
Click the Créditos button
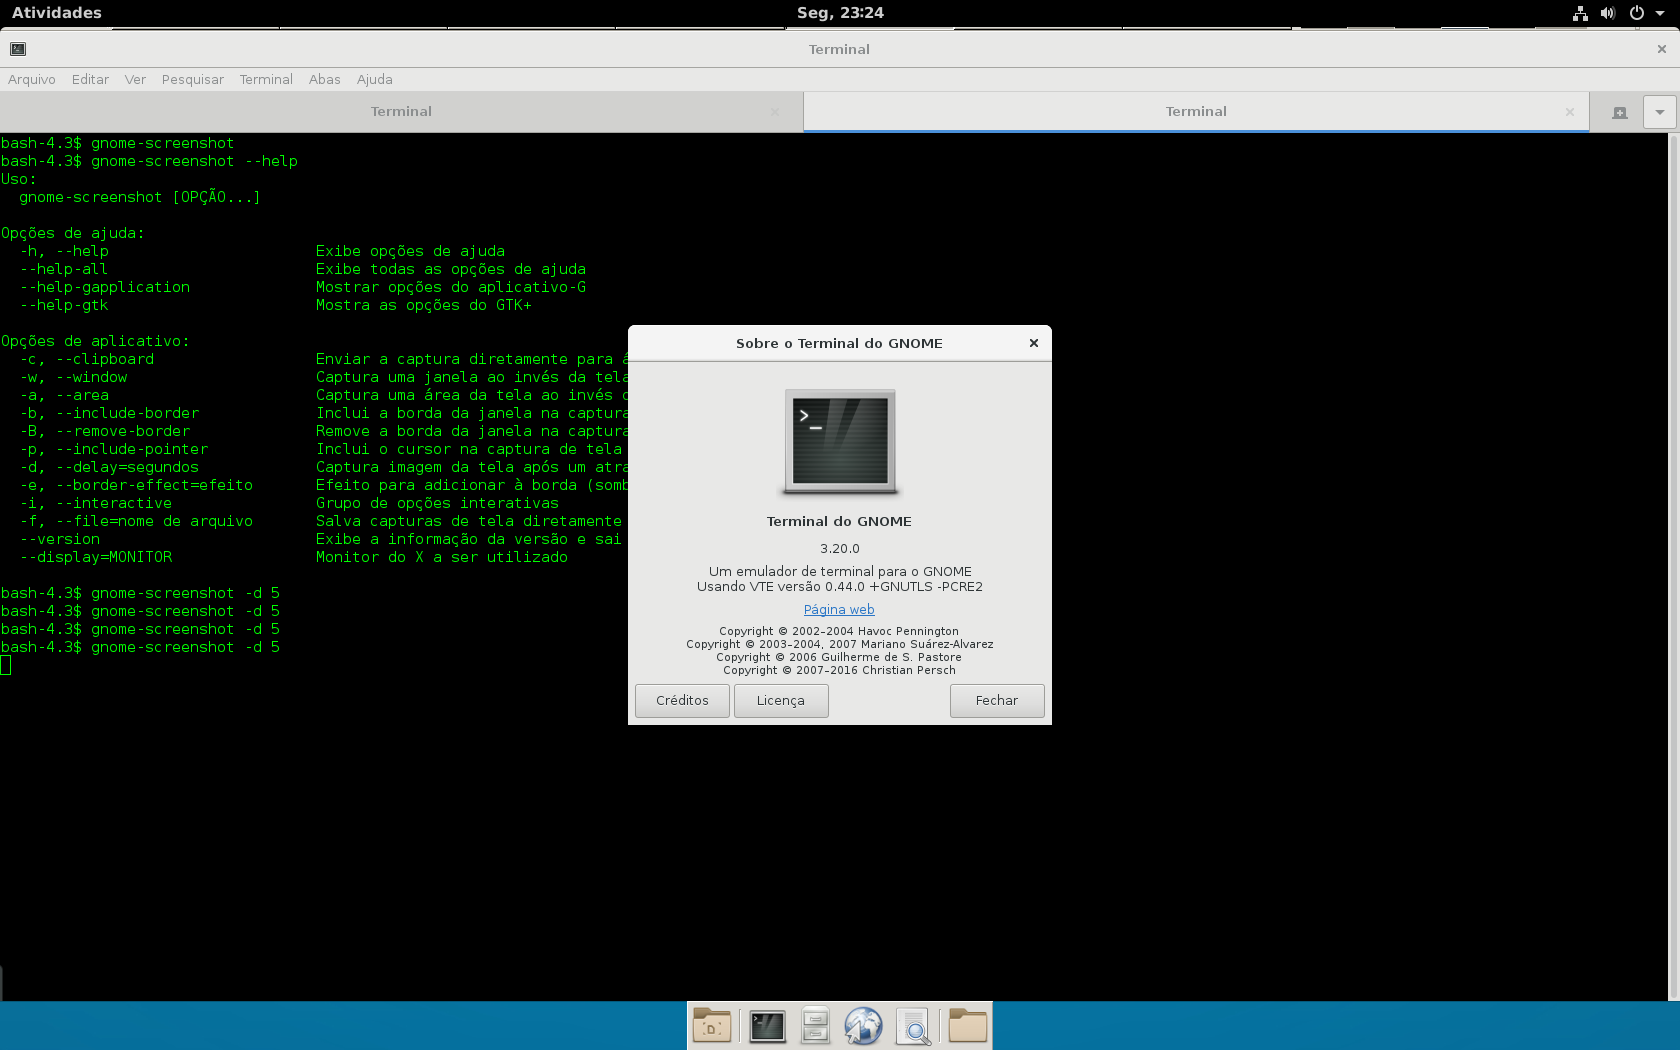(x=682, y=701)
